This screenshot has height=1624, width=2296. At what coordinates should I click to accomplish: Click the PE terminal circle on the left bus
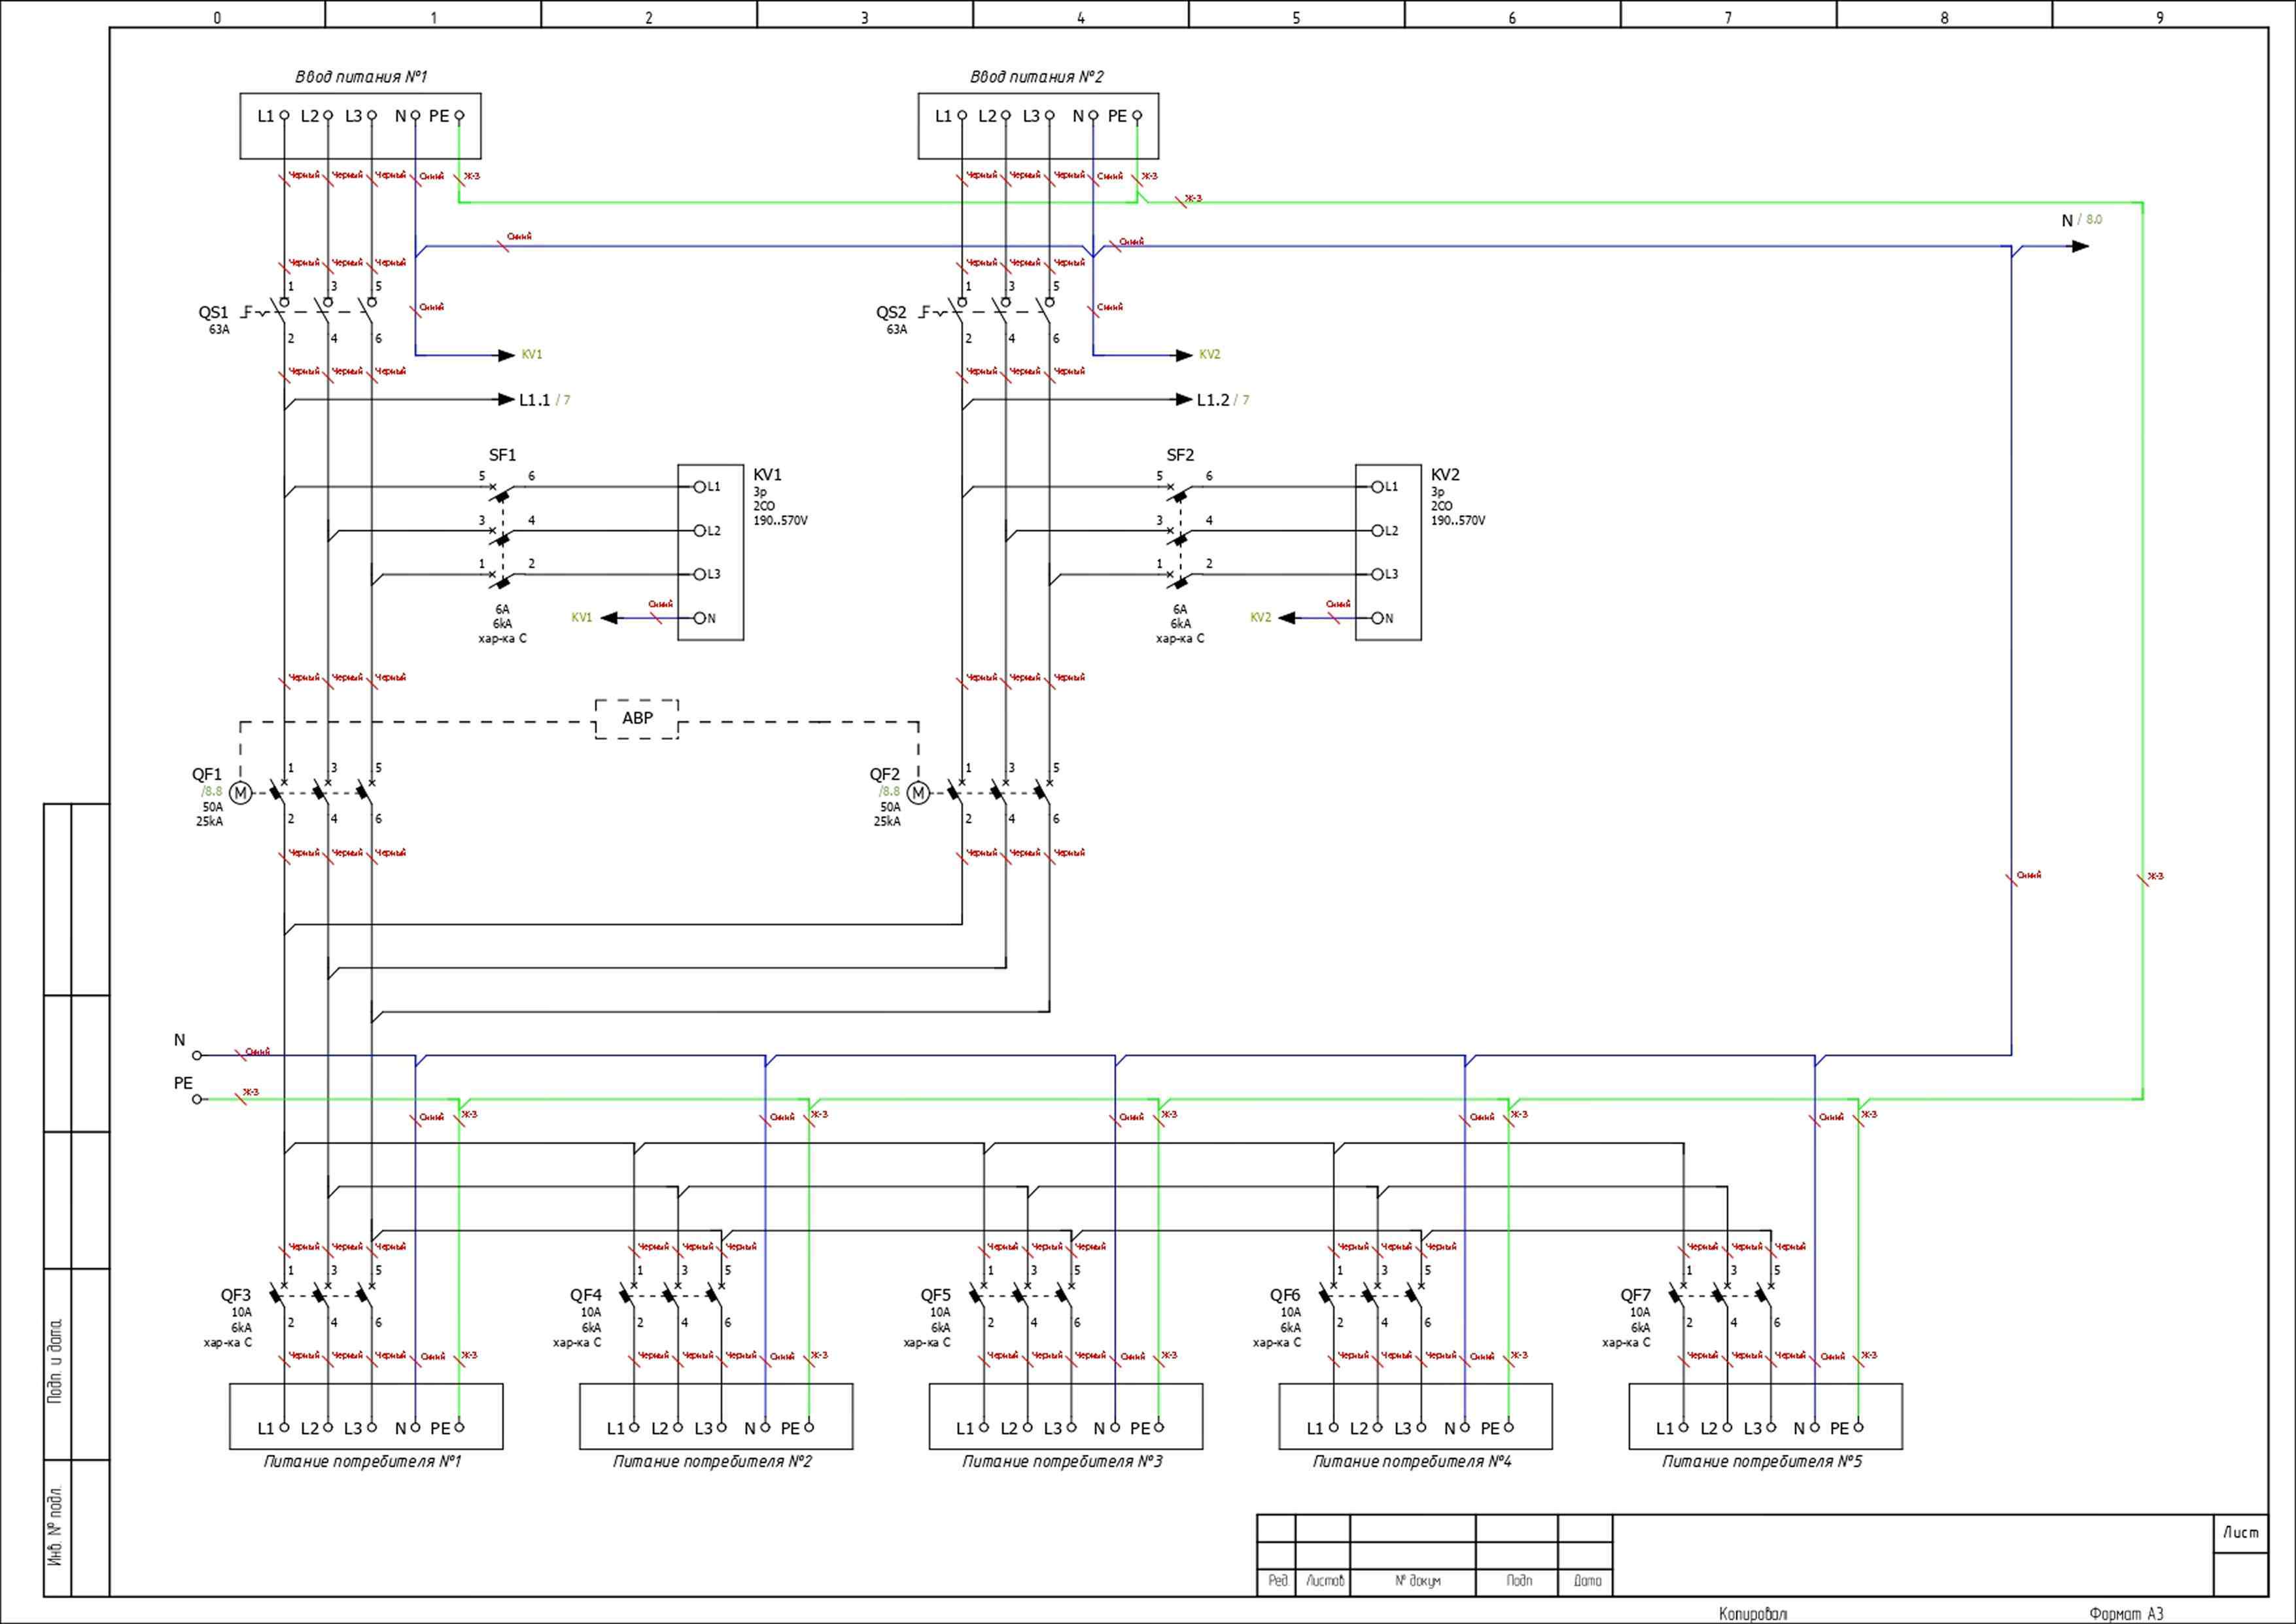(197, 1099)
